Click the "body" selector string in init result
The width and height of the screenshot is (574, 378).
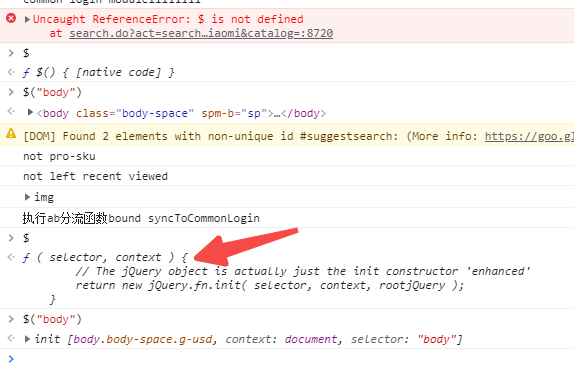point(436,339)
